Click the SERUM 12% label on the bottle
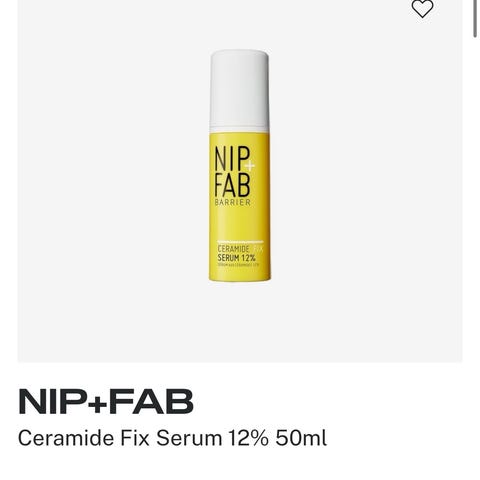Screen dimensions: 480x480 click(236, 258)
